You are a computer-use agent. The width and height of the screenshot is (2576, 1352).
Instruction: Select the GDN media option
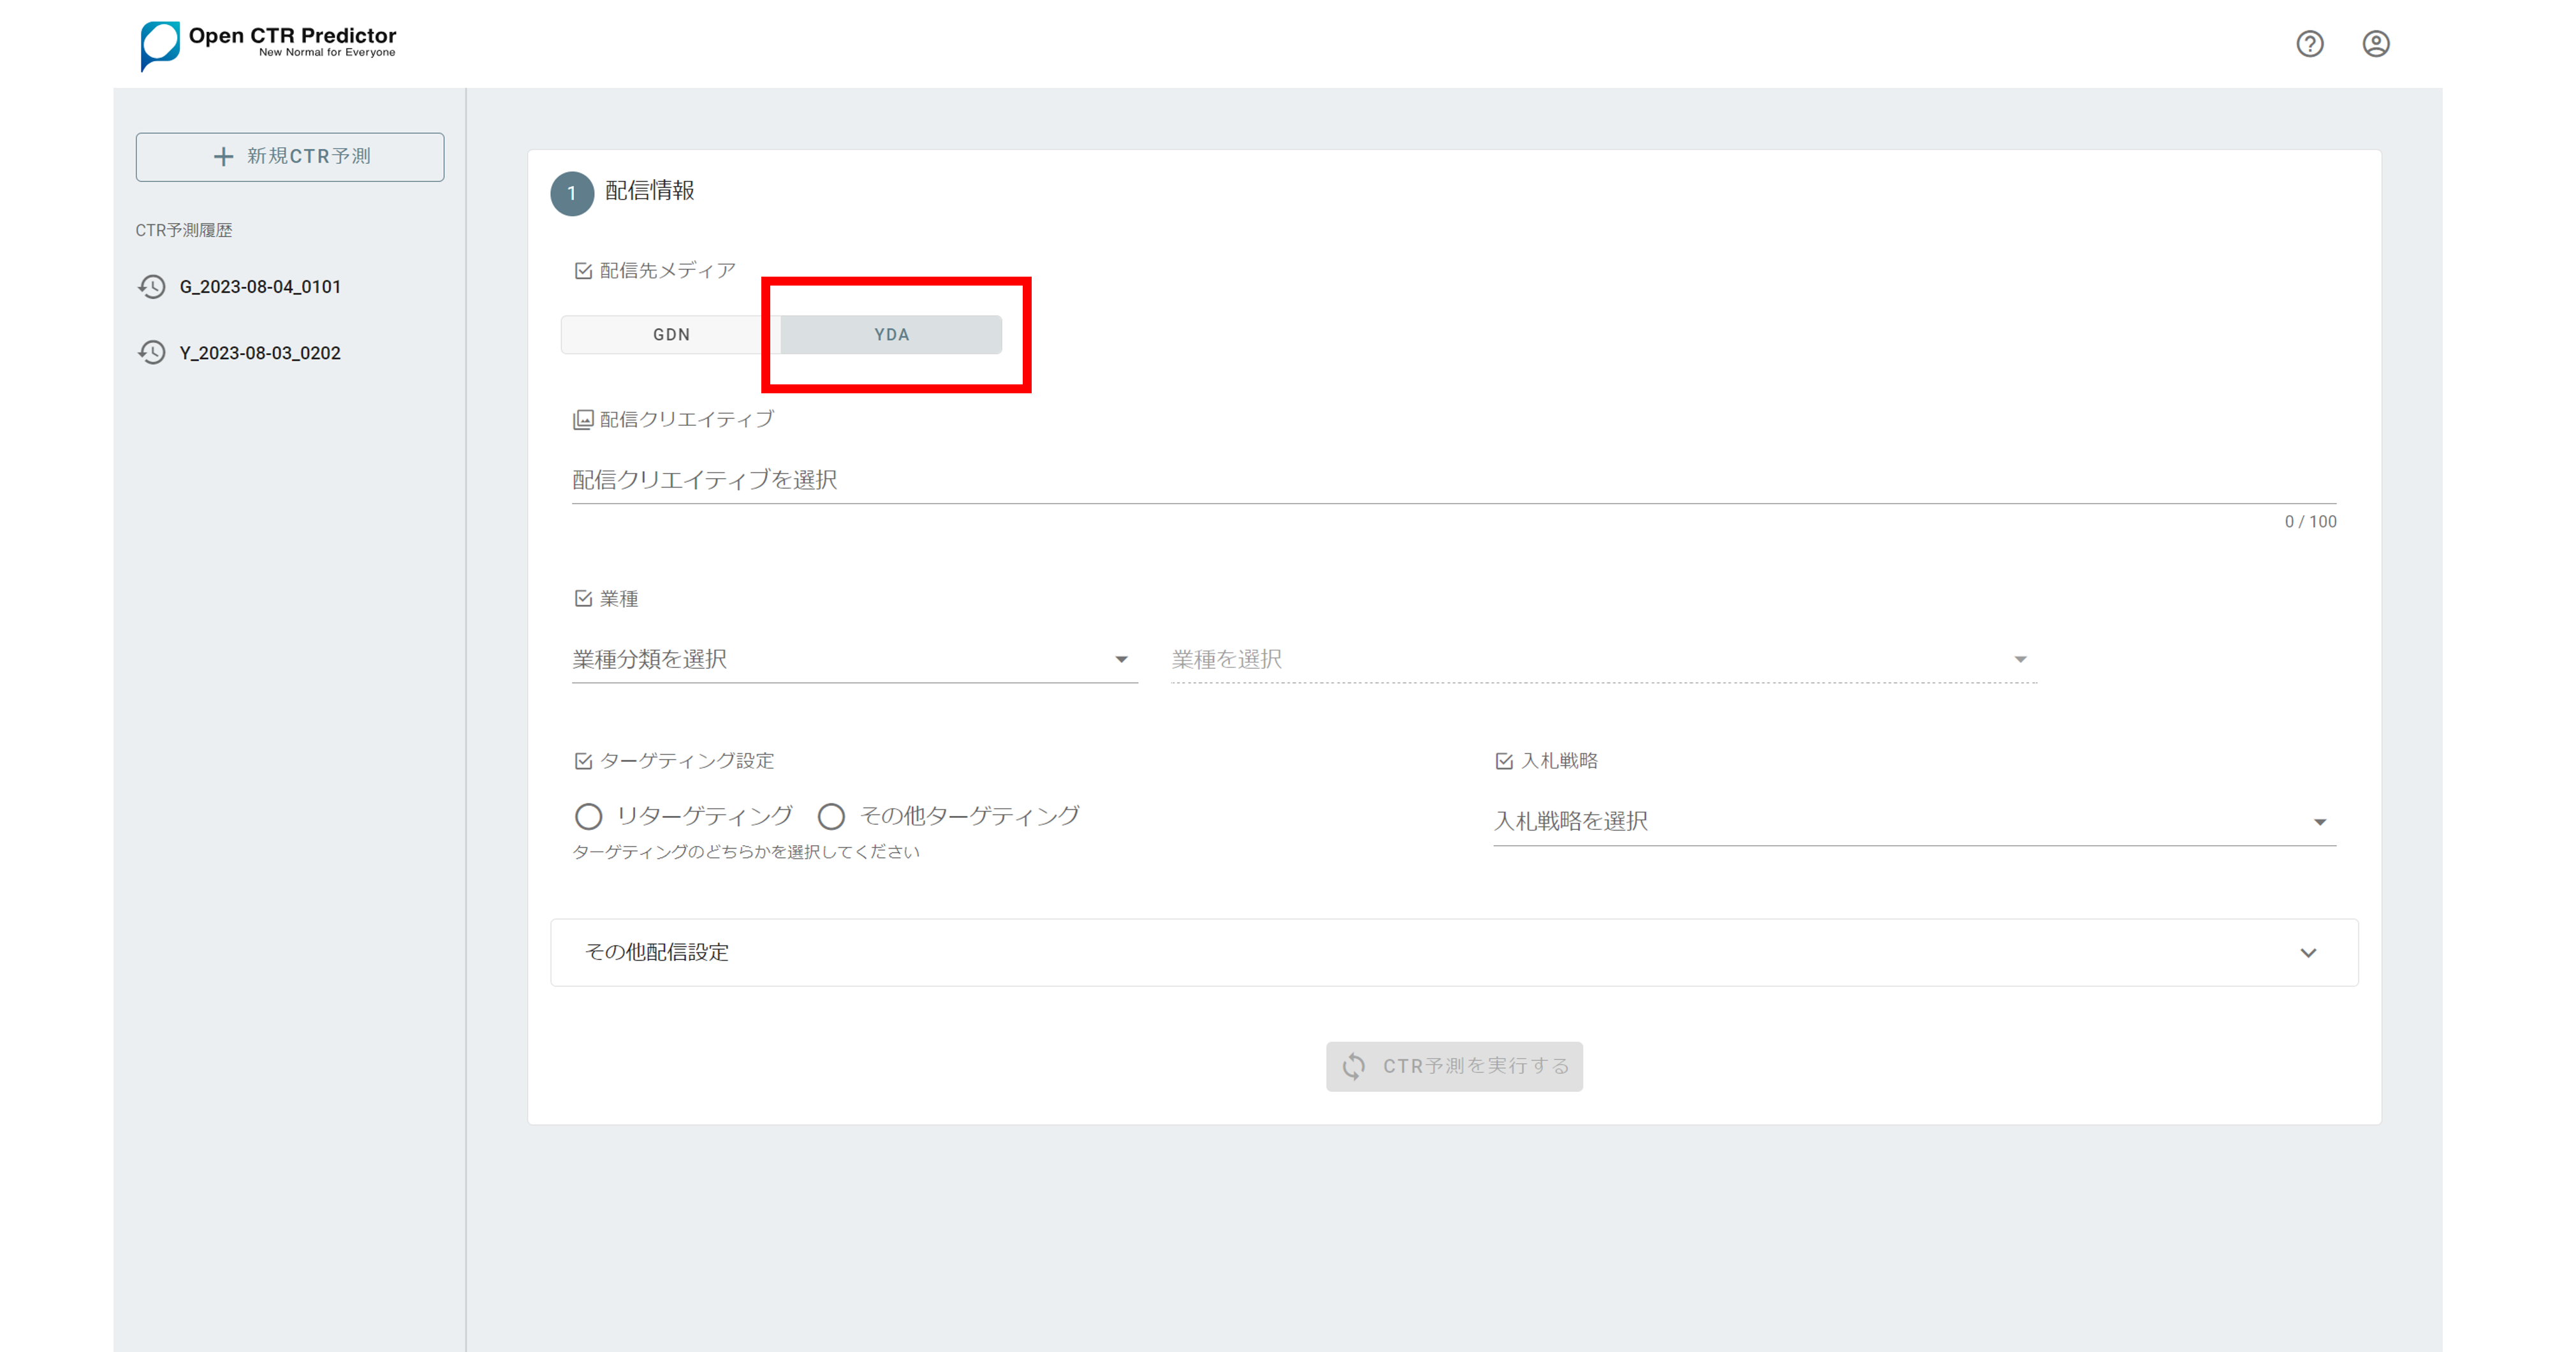click(671, 335)
